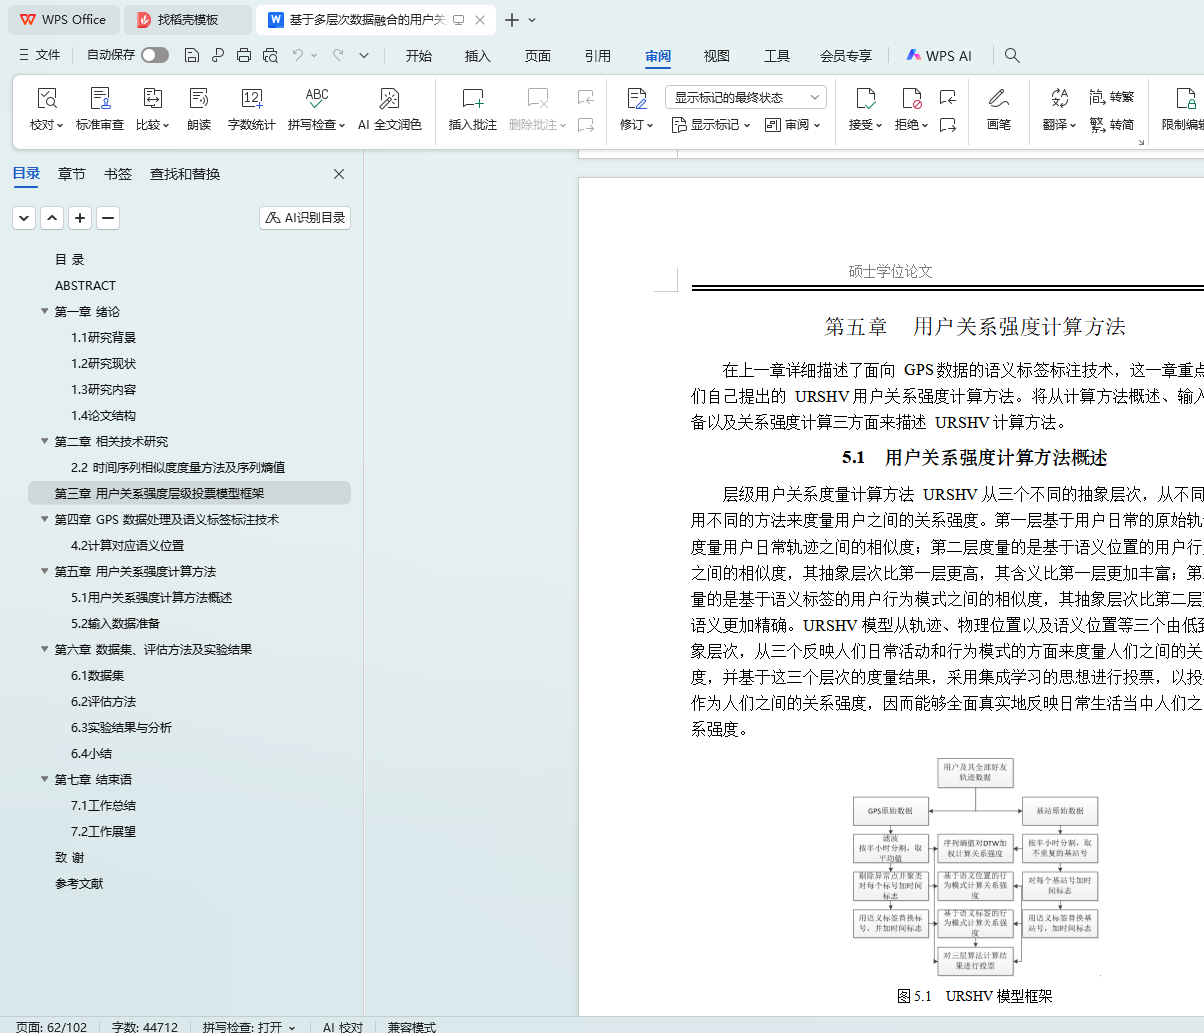Open the 引用 ribbon tab
Image resolution: width=1204 pixels, height=1033 pixels.
(598, 56)
